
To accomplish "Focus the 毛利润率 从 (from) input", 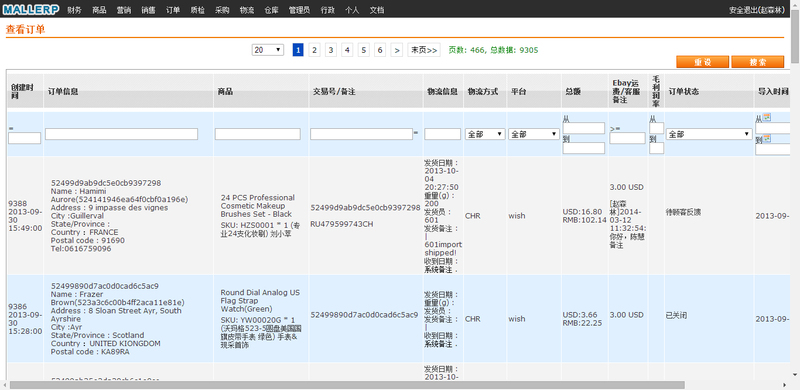I will (657, 128).
